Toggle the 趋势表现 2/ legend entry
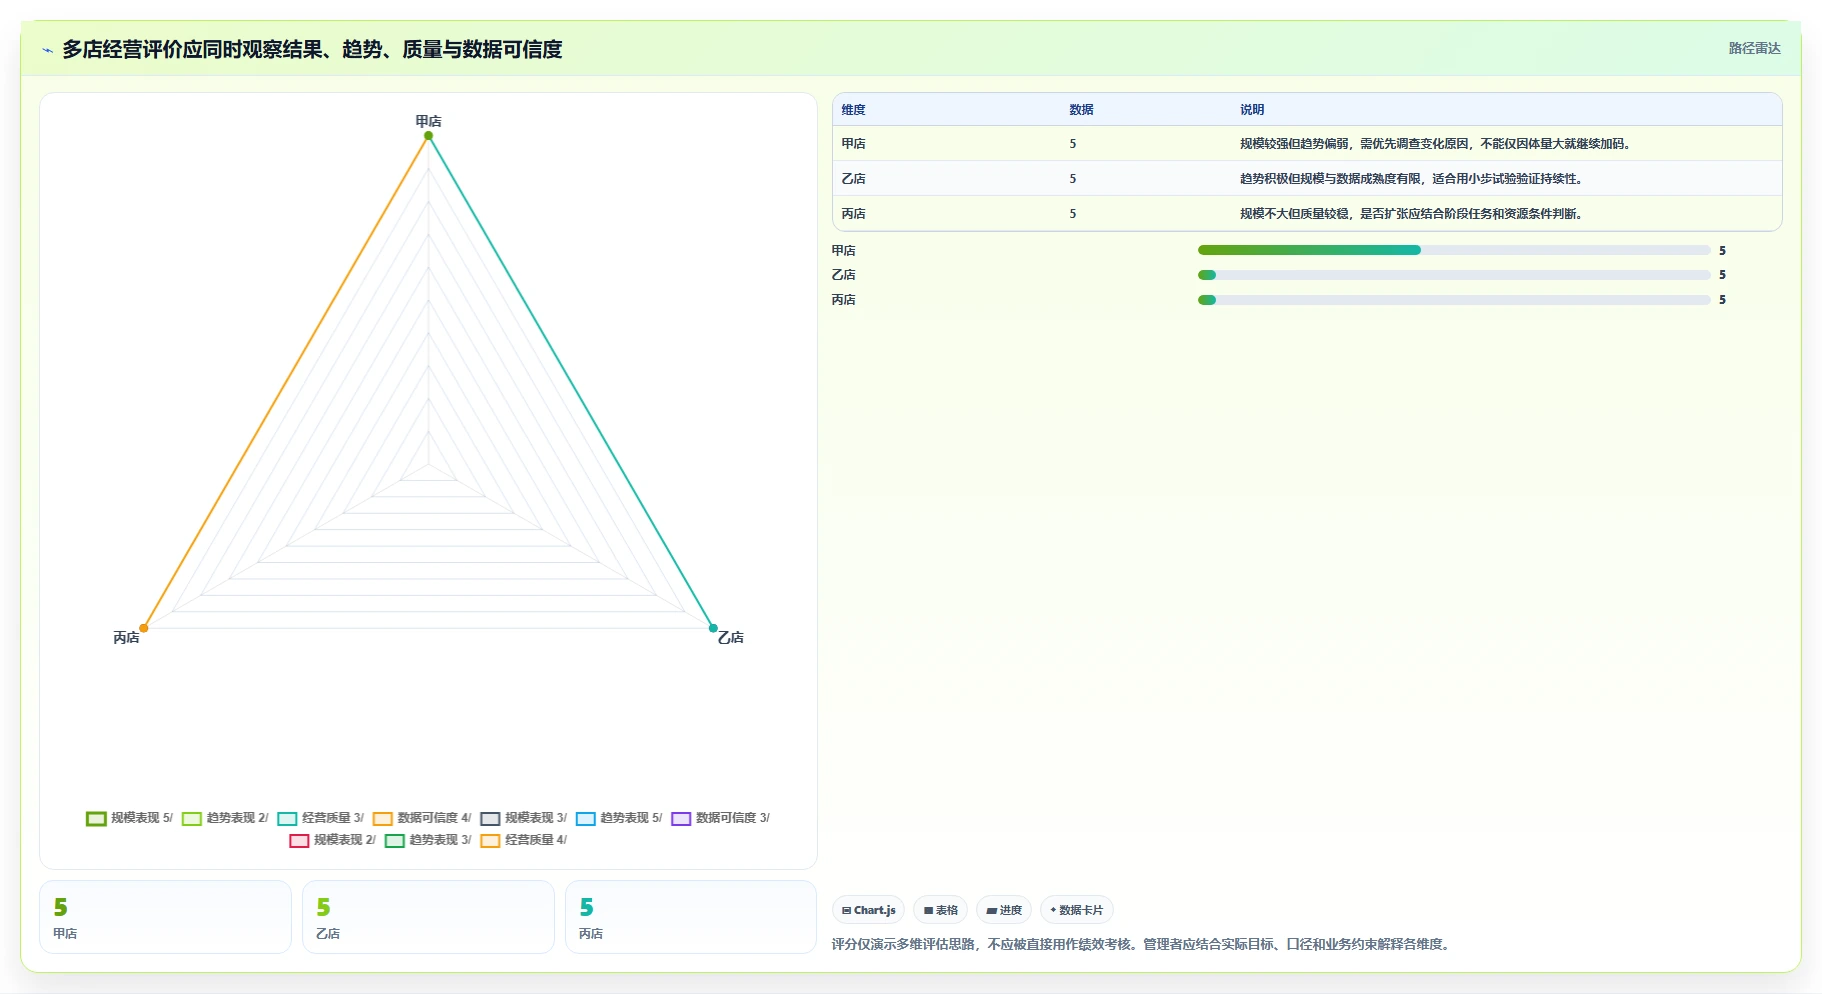The height and width of the screenshot is (994, 1822). pyautogui.click(x=225, y=818)
